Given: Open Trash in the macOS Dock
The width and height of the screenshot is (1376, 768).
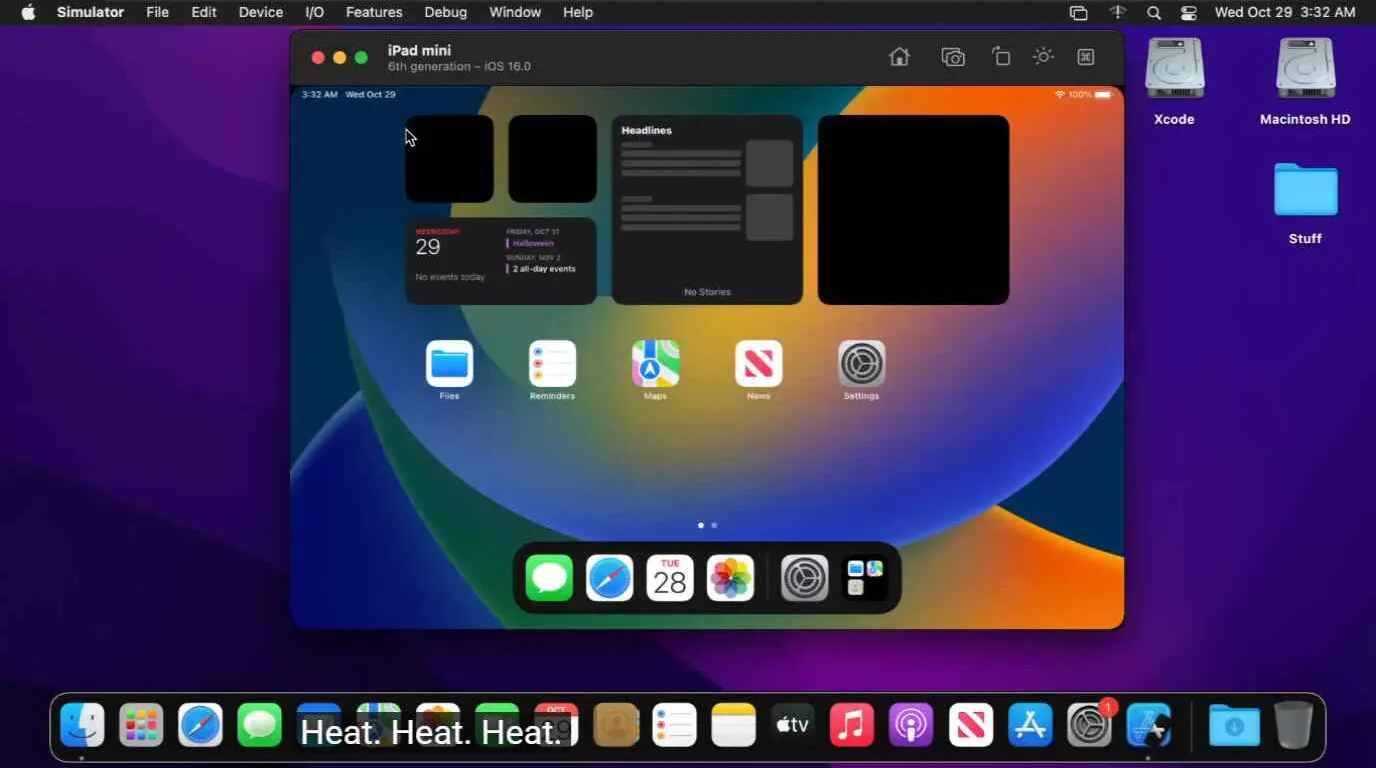Looking at the screenshot, I should pyautogui.click(x=1293, y=725).
